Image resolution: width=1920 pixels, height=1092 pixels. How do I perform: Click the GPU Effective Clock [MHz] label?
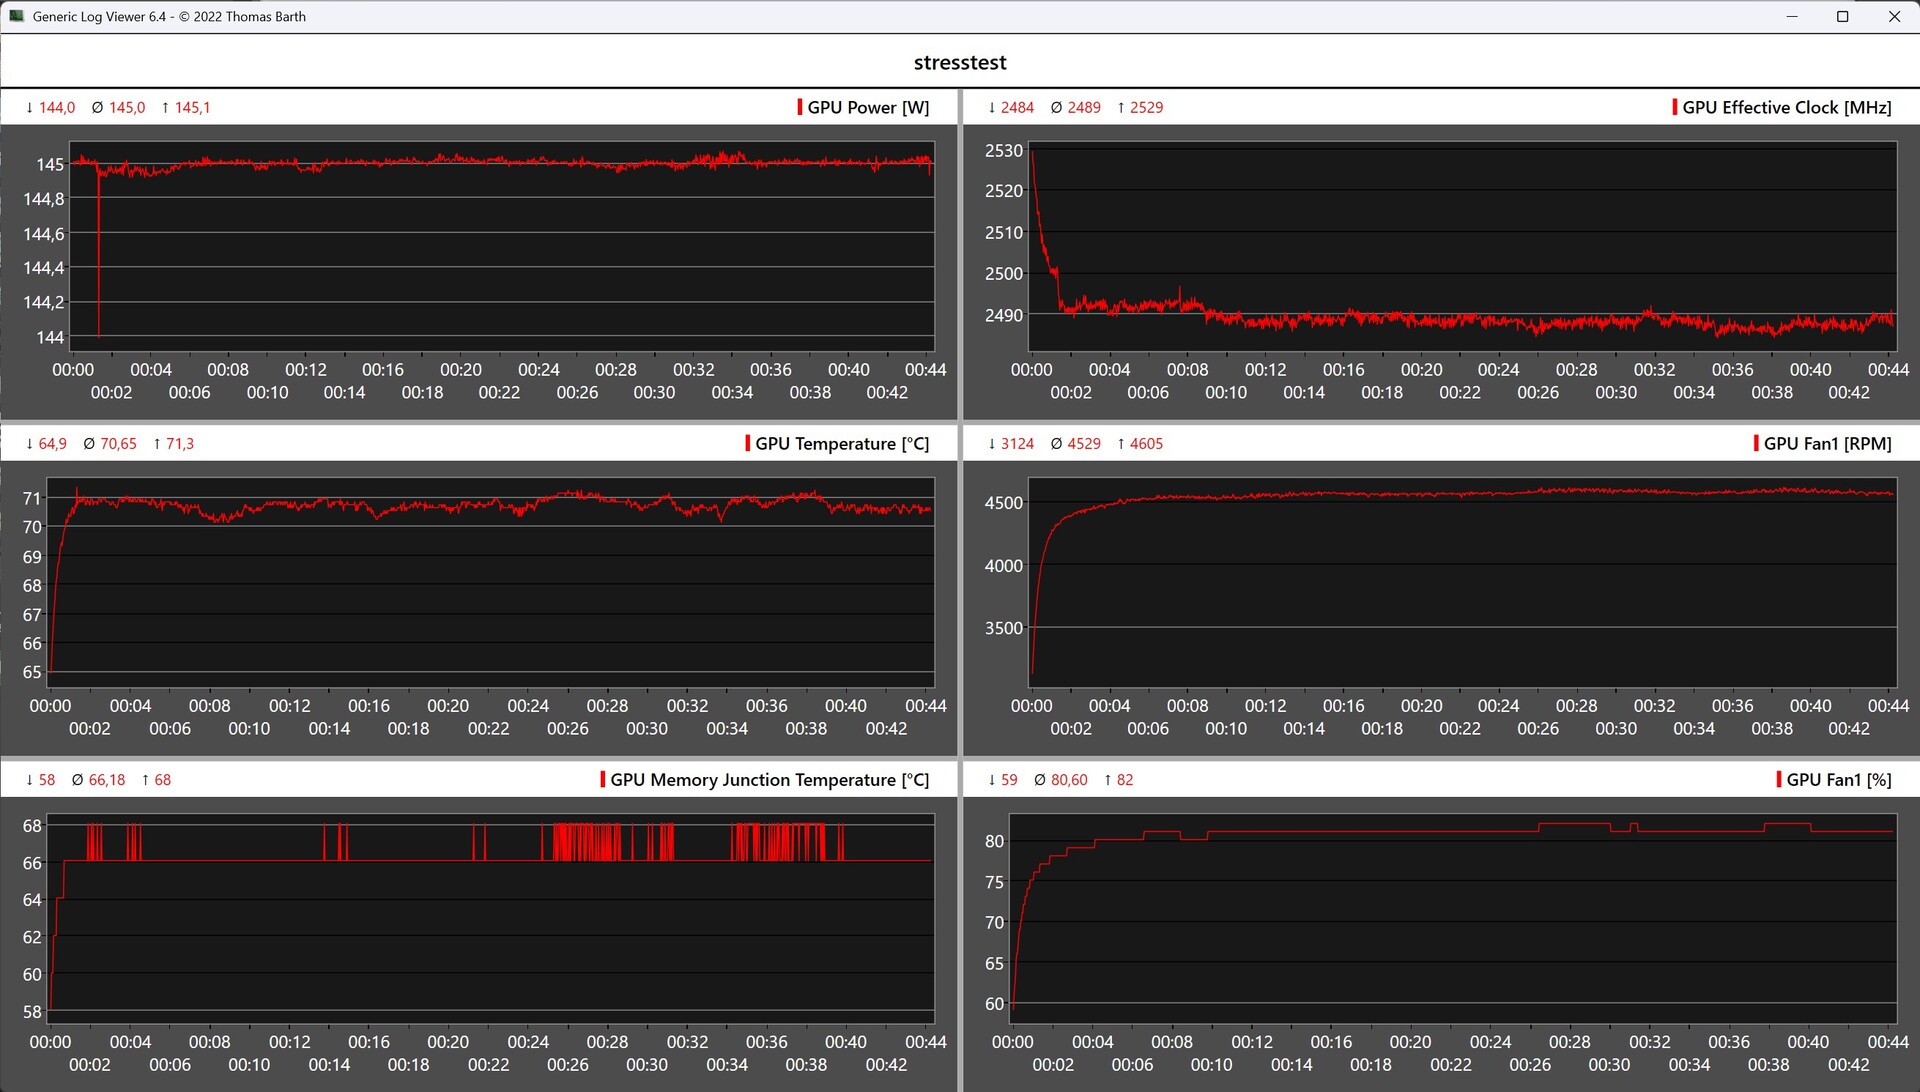[x=1786, y=107]
